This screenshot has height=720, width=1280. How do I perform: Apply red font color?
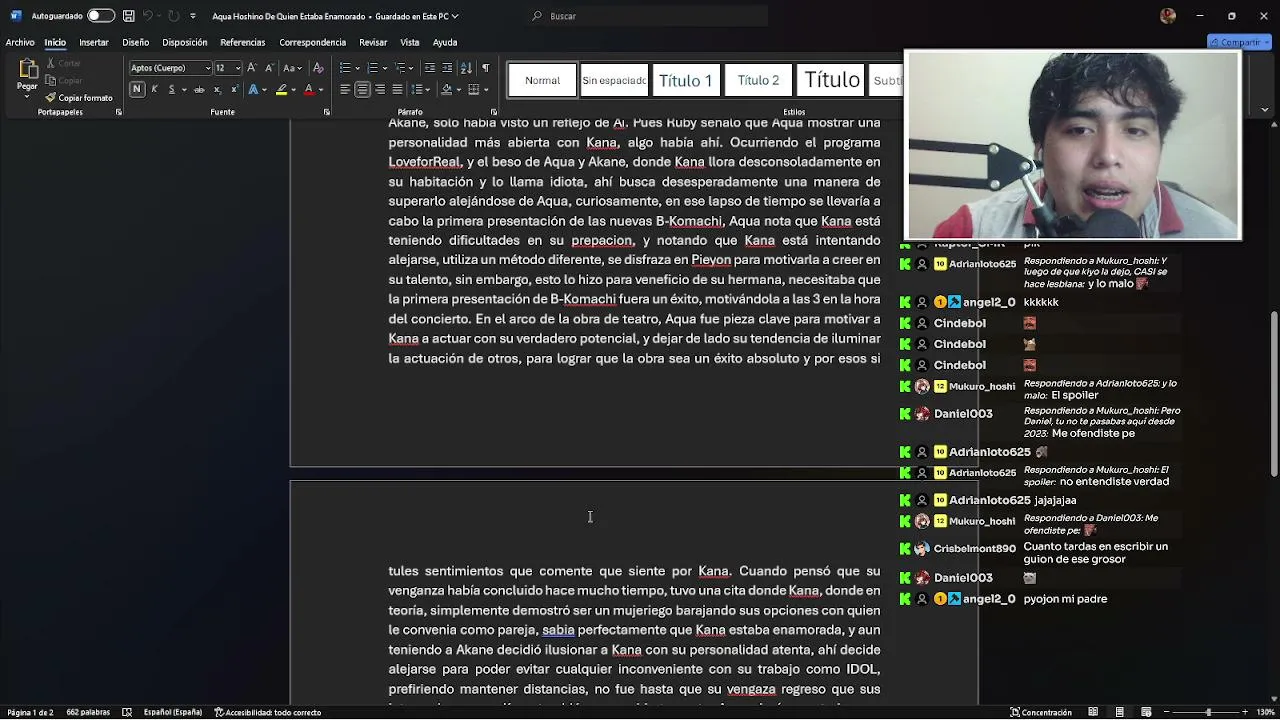[308, 90]
